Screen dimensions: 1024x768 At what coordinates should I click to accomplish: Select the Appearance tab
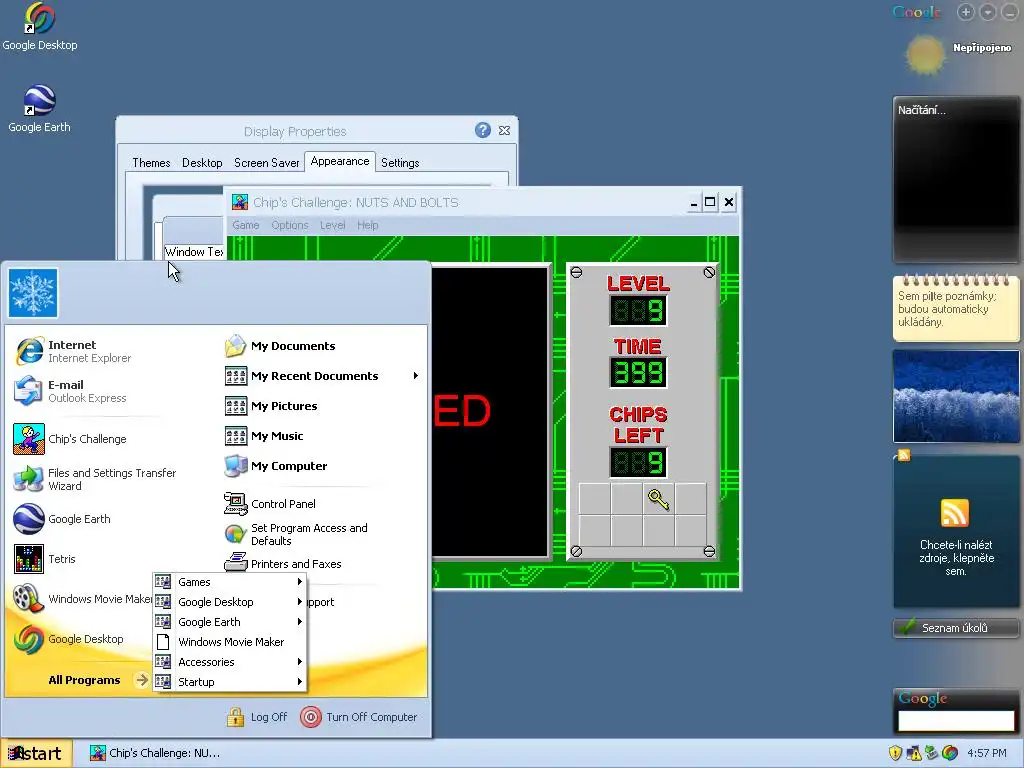tap(340, 161)
